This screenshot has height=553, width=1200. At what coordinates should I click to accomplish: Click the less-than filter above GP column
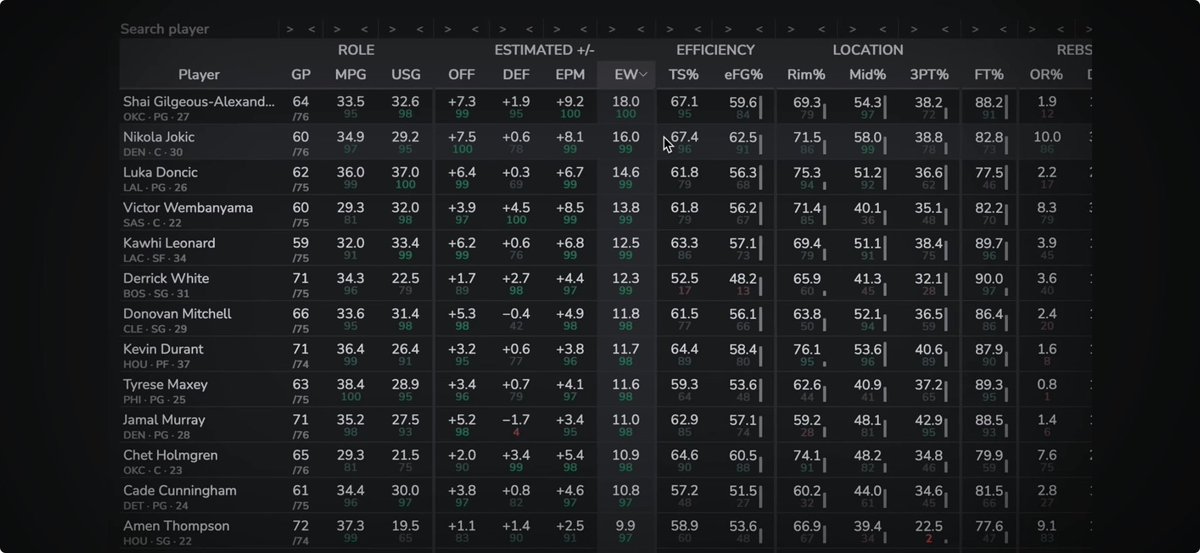pos(312,30)
